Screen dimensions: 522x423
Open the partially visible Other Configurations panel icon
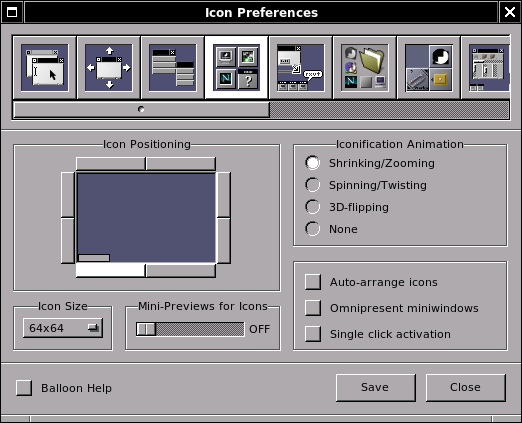[x=486, y=68]
